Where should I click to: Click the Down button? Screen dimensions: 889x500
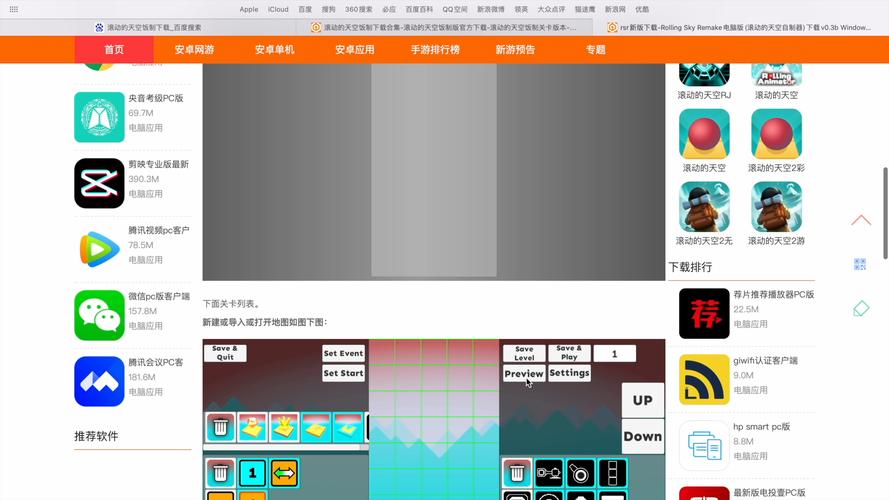[642, 437]
